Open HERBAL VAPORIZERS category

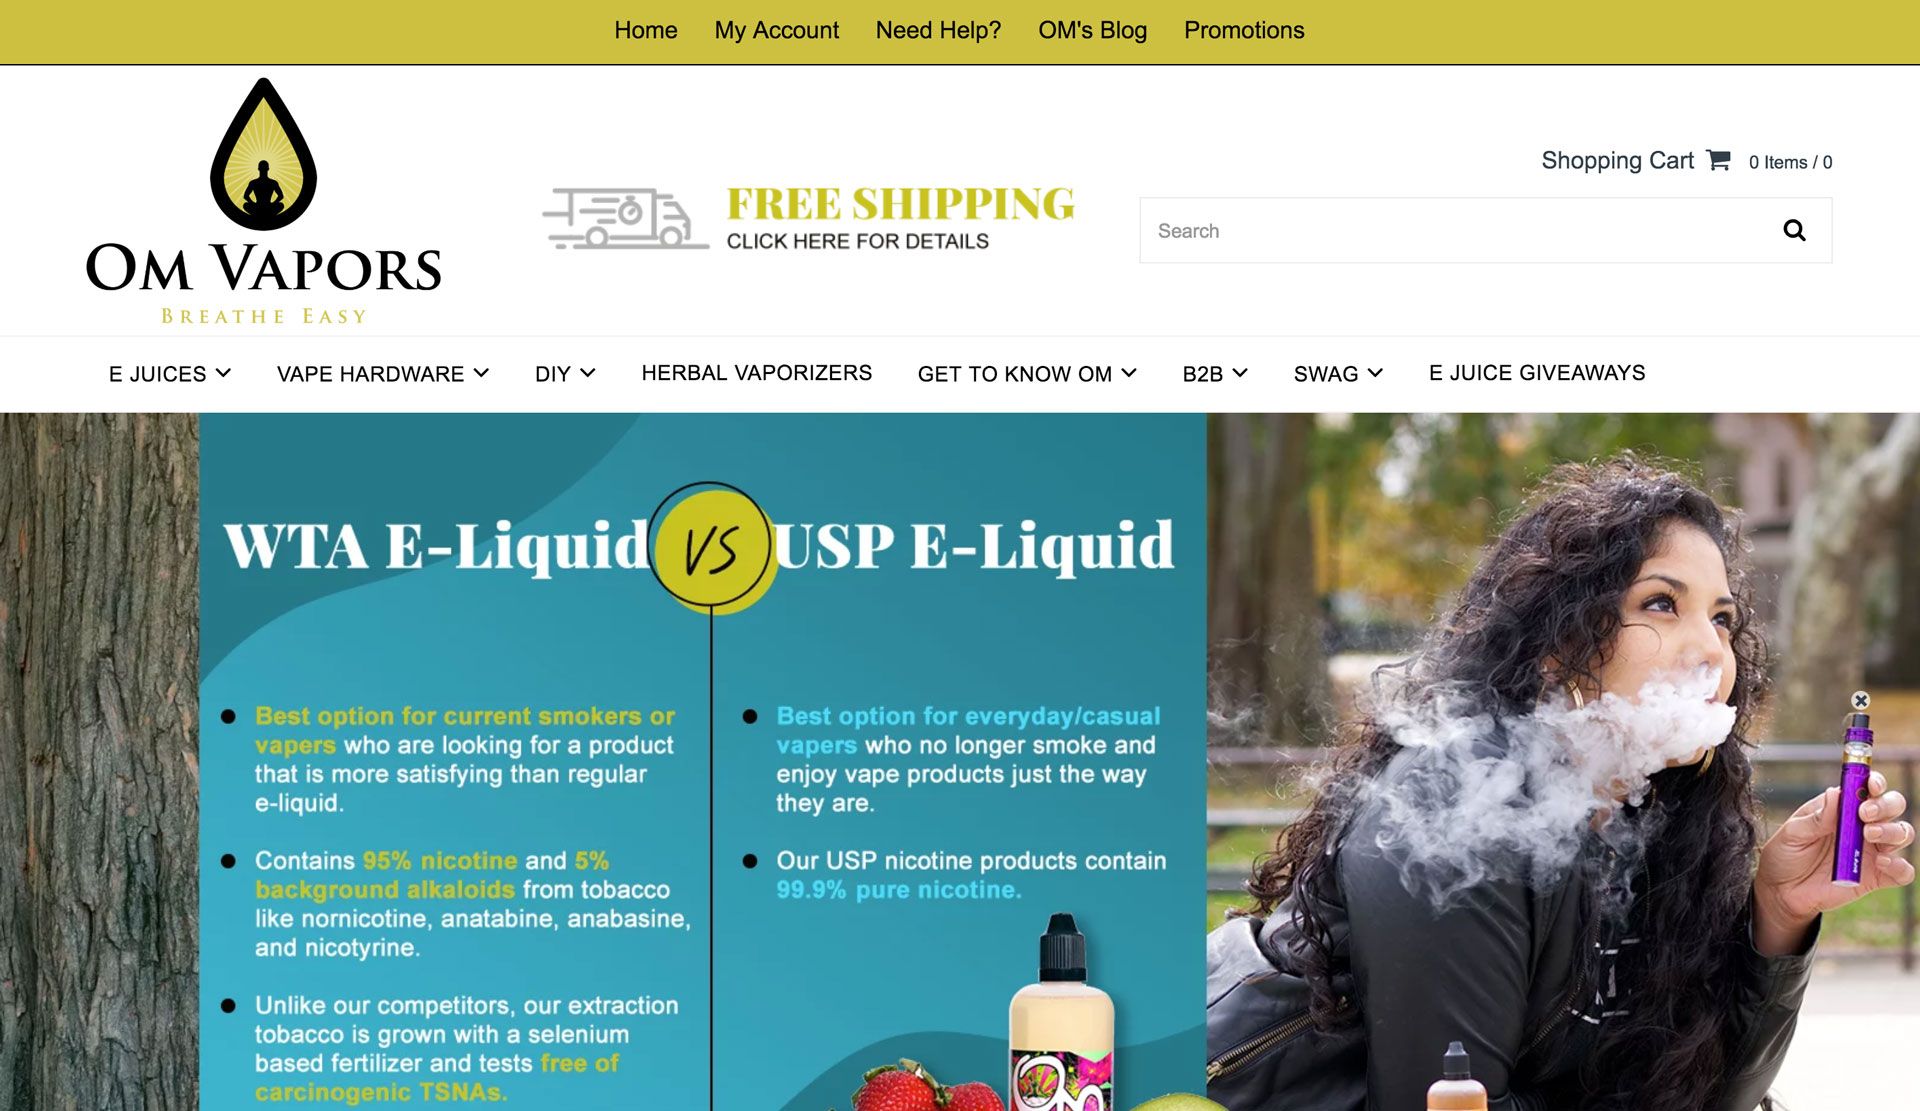(757, 373)
